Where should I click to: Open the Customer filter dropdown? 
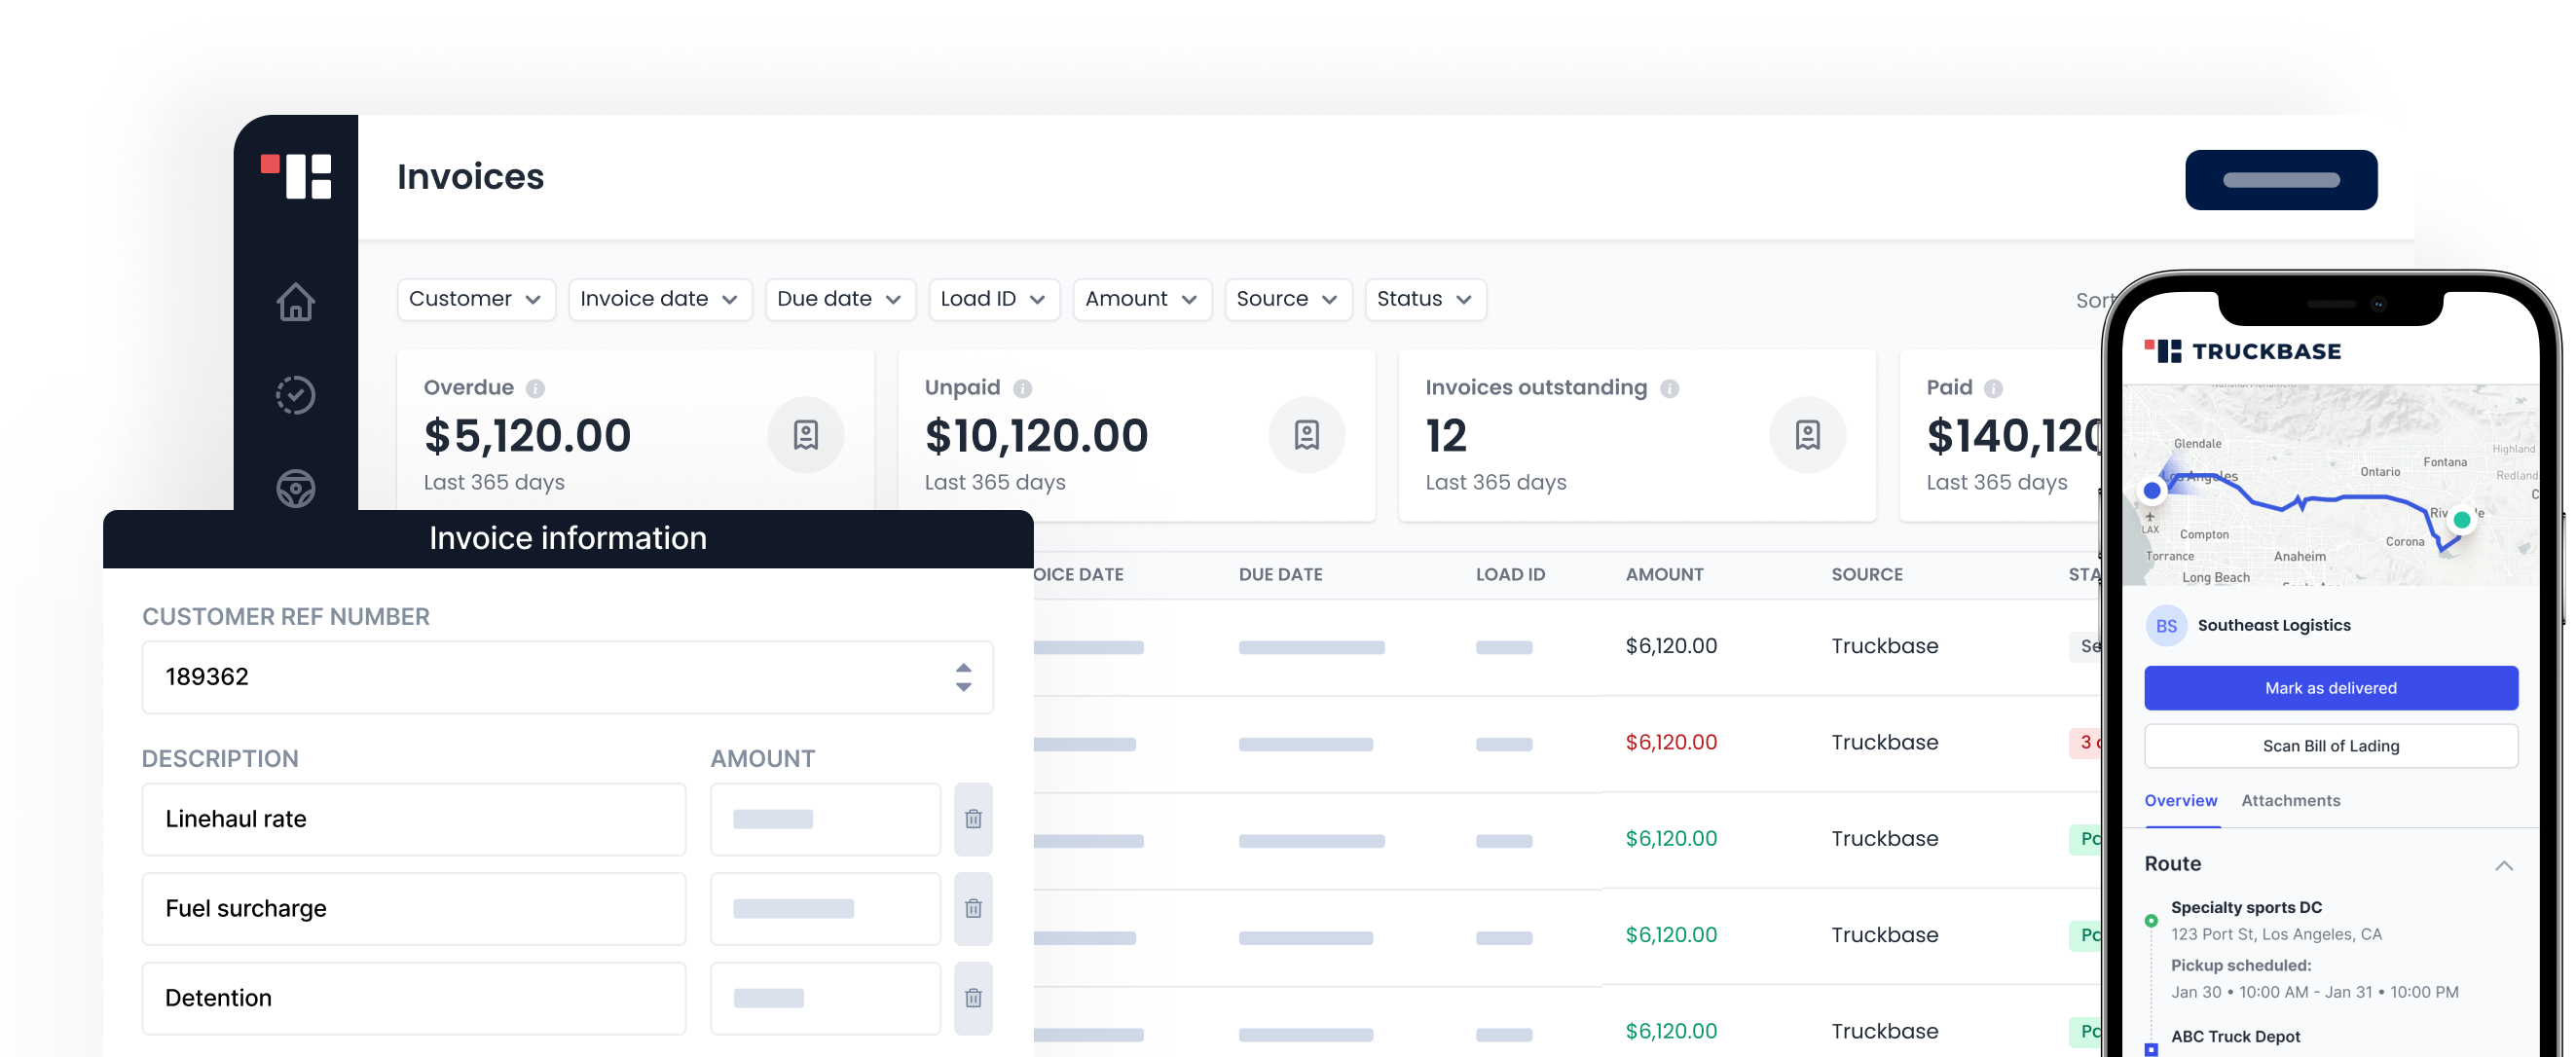476,298
